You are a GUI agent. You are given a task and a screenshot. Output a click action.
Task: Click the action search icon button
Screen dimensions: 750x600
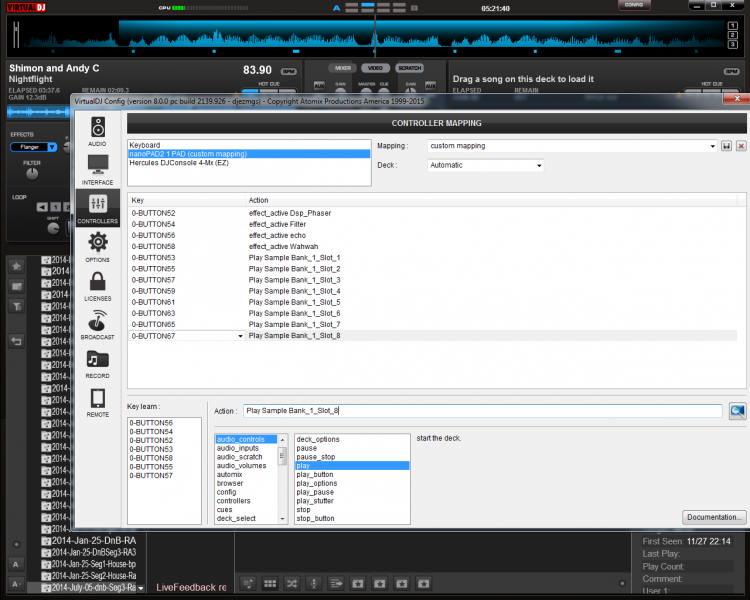pos(737,410)
